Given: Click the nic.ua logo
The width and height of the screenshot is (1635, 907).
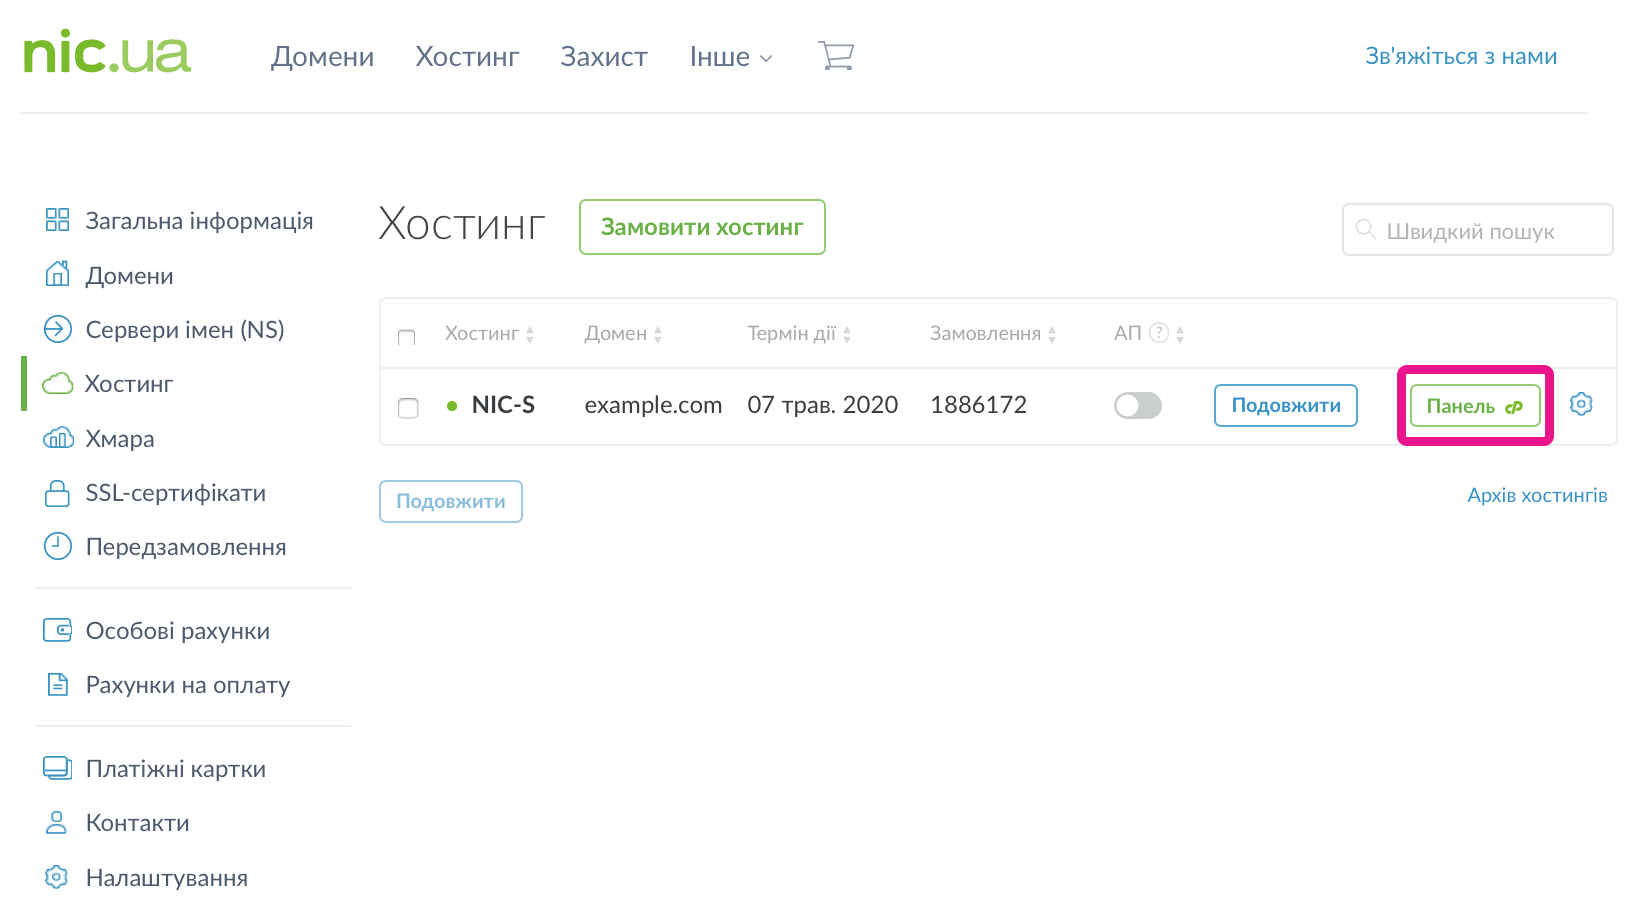Looking at the screenshot, I should (107, 53).
